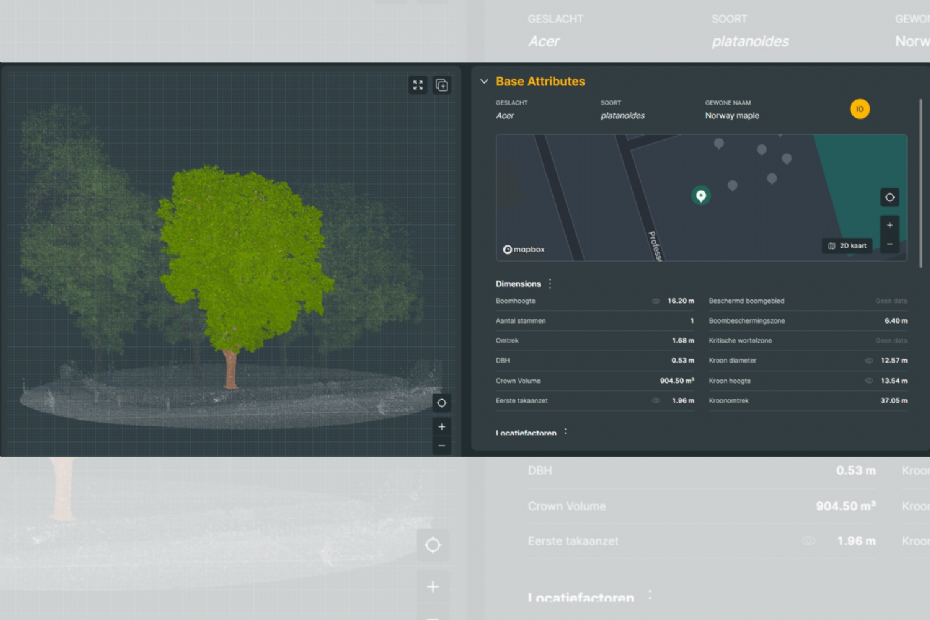930x620 pixels.
Task: Zoom in on the 3D tree view
Action: click(x=442, y=426)
